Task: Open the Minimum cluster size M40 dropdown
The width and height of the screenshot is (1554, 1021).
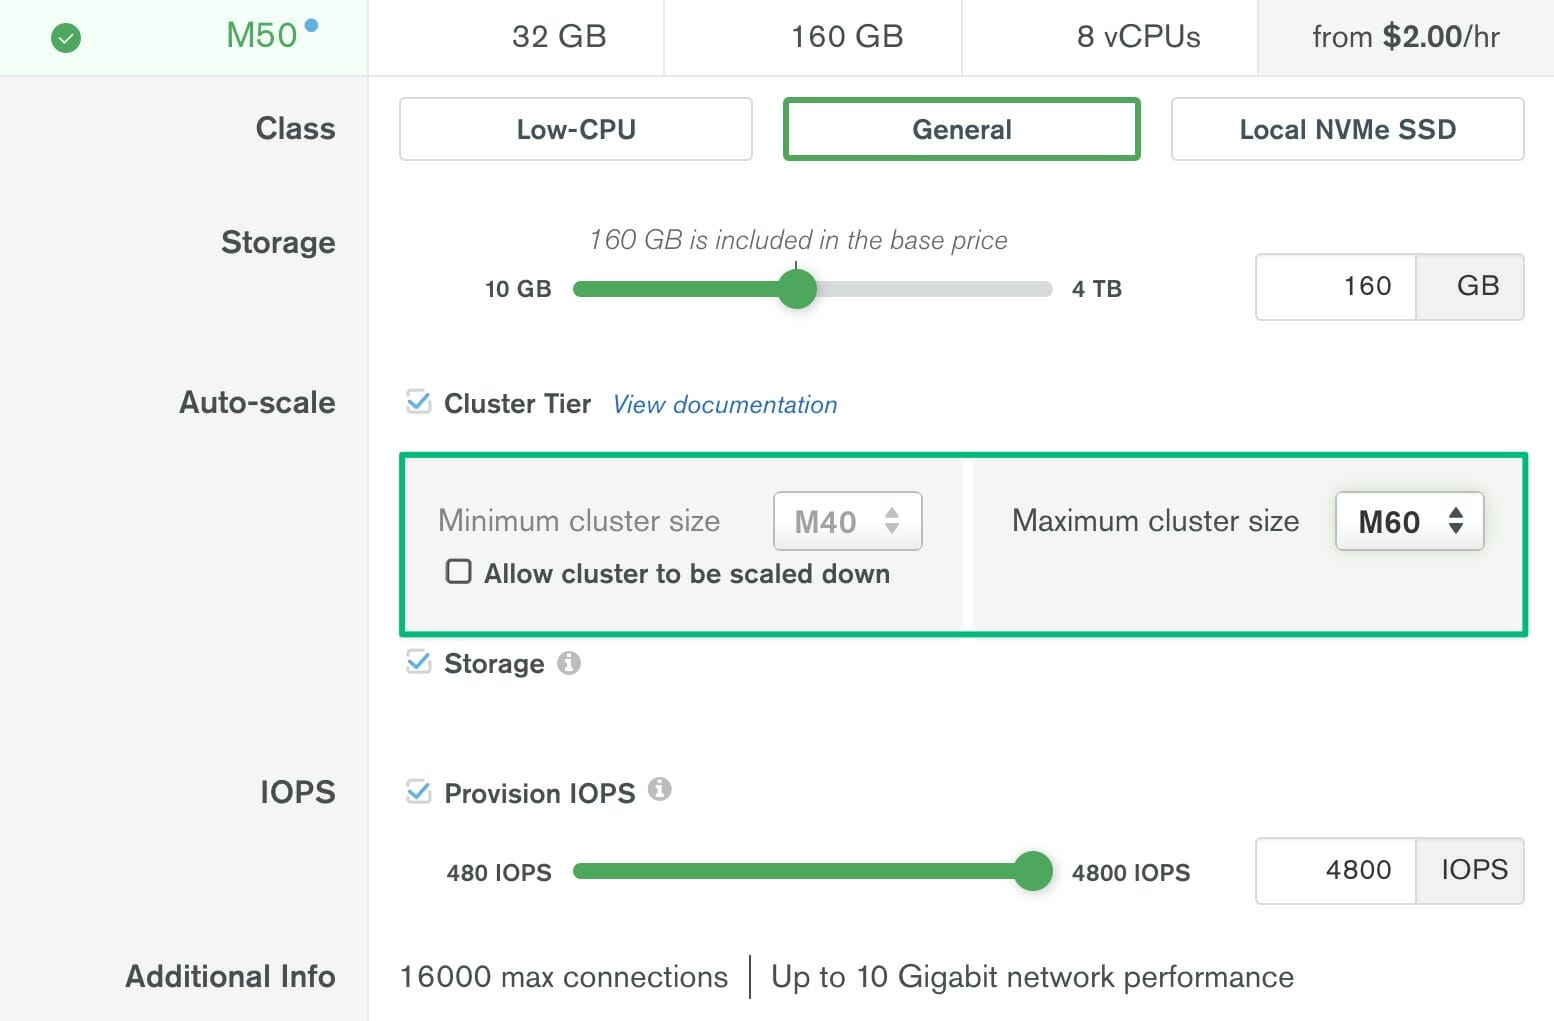Action: pos(847,521)
